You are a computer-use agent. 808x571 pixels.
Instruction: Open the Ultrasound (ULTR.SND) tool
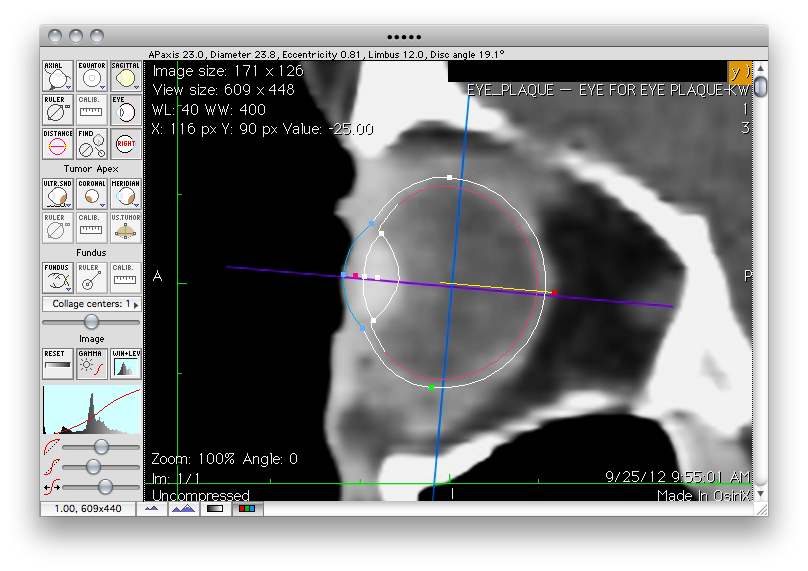58,194
